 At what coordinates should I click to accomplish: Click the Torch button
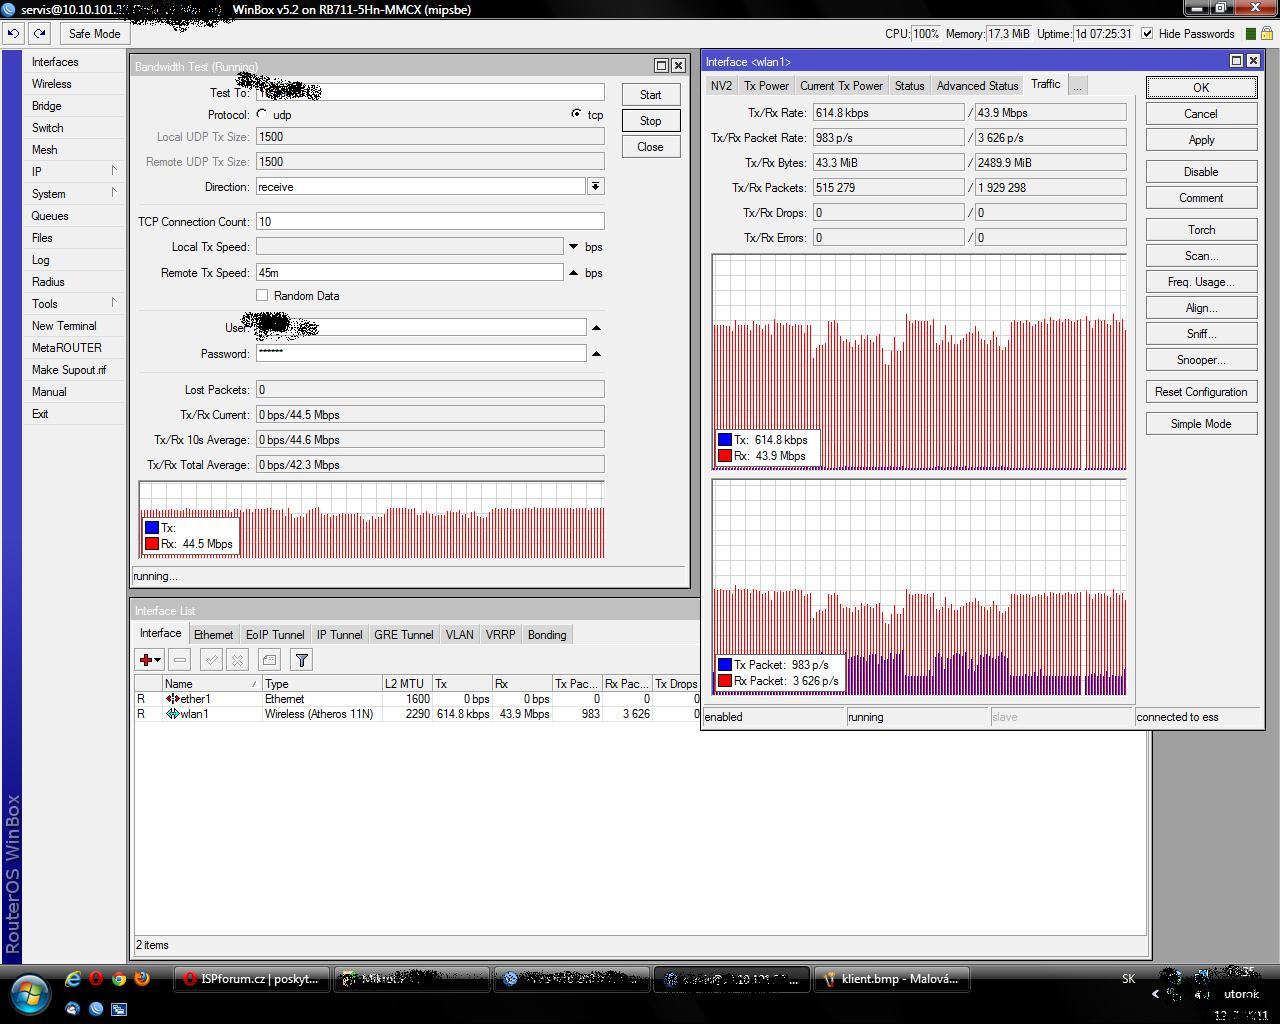1201,230
